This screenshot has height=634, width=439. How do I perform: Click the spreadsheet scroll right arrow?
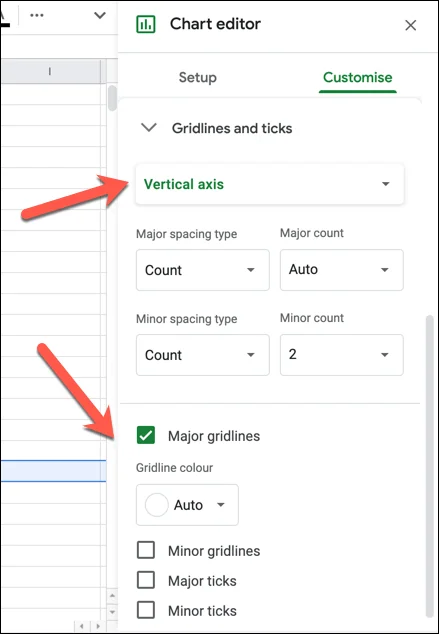pos(97,627)
